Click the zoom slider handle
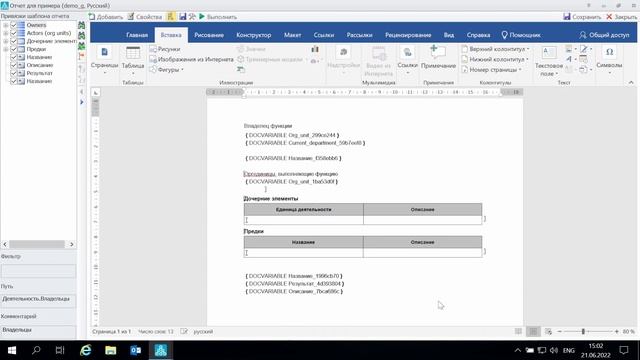This screenshot has height=360, width=640. 583,332
